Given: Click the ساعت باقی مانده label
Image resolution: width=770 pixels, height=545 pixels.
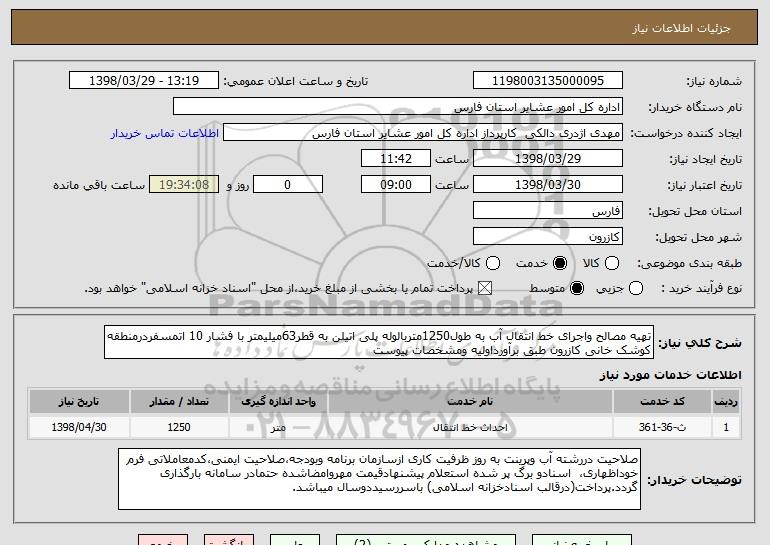Looking at the screenshot, I should point(99,185).
